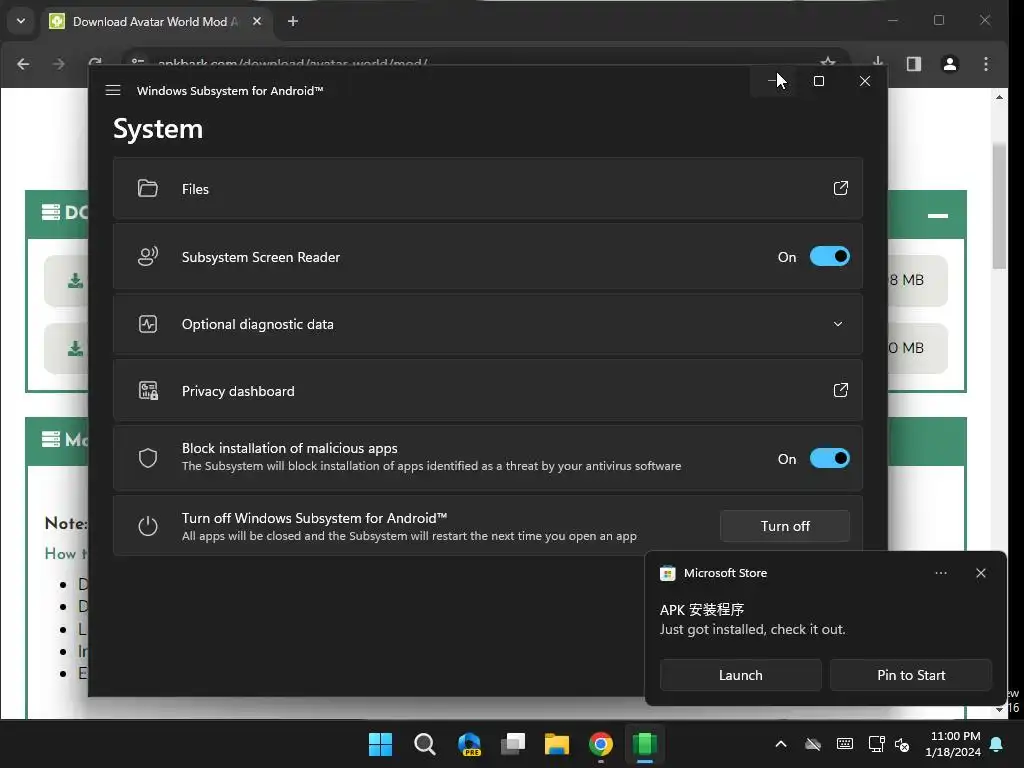Open the clock showing 11:00 PM
Screen dimensions: 1024x768
click(953, 744)
